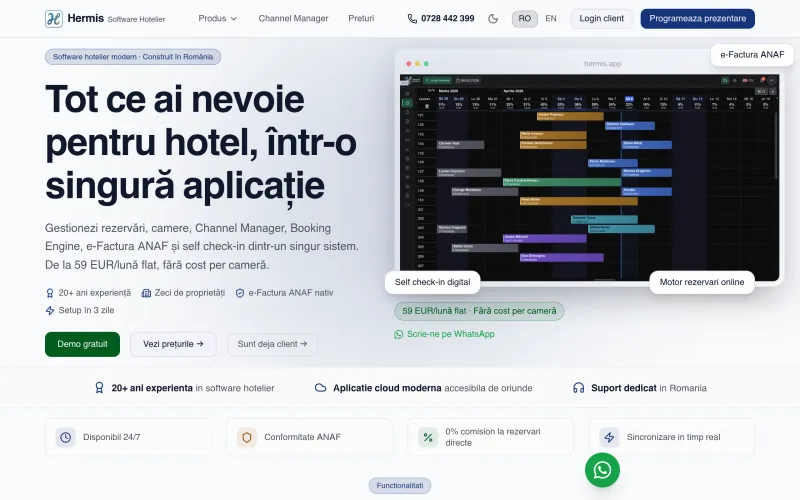Click Conformitate ANAF card text

point(302,437)
